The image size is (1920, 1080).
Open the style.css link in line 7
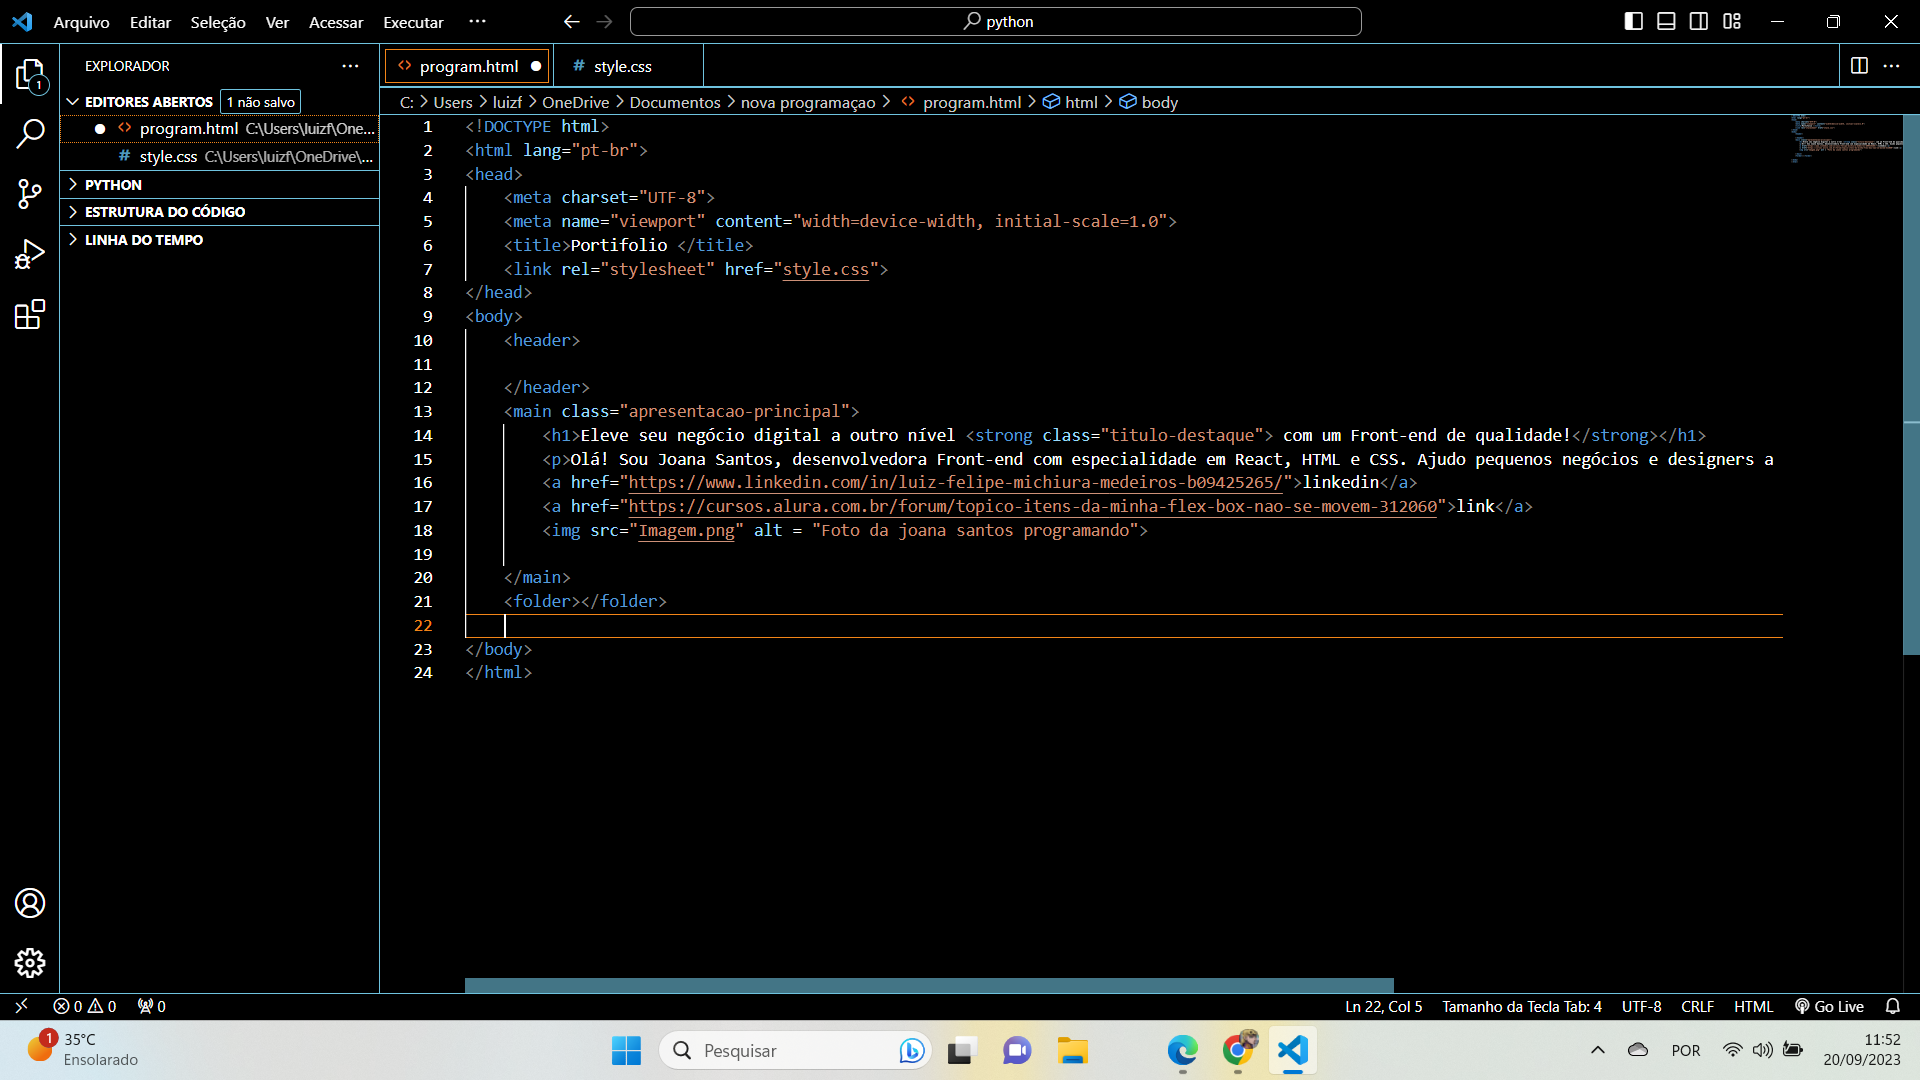[x=826, y=269]
